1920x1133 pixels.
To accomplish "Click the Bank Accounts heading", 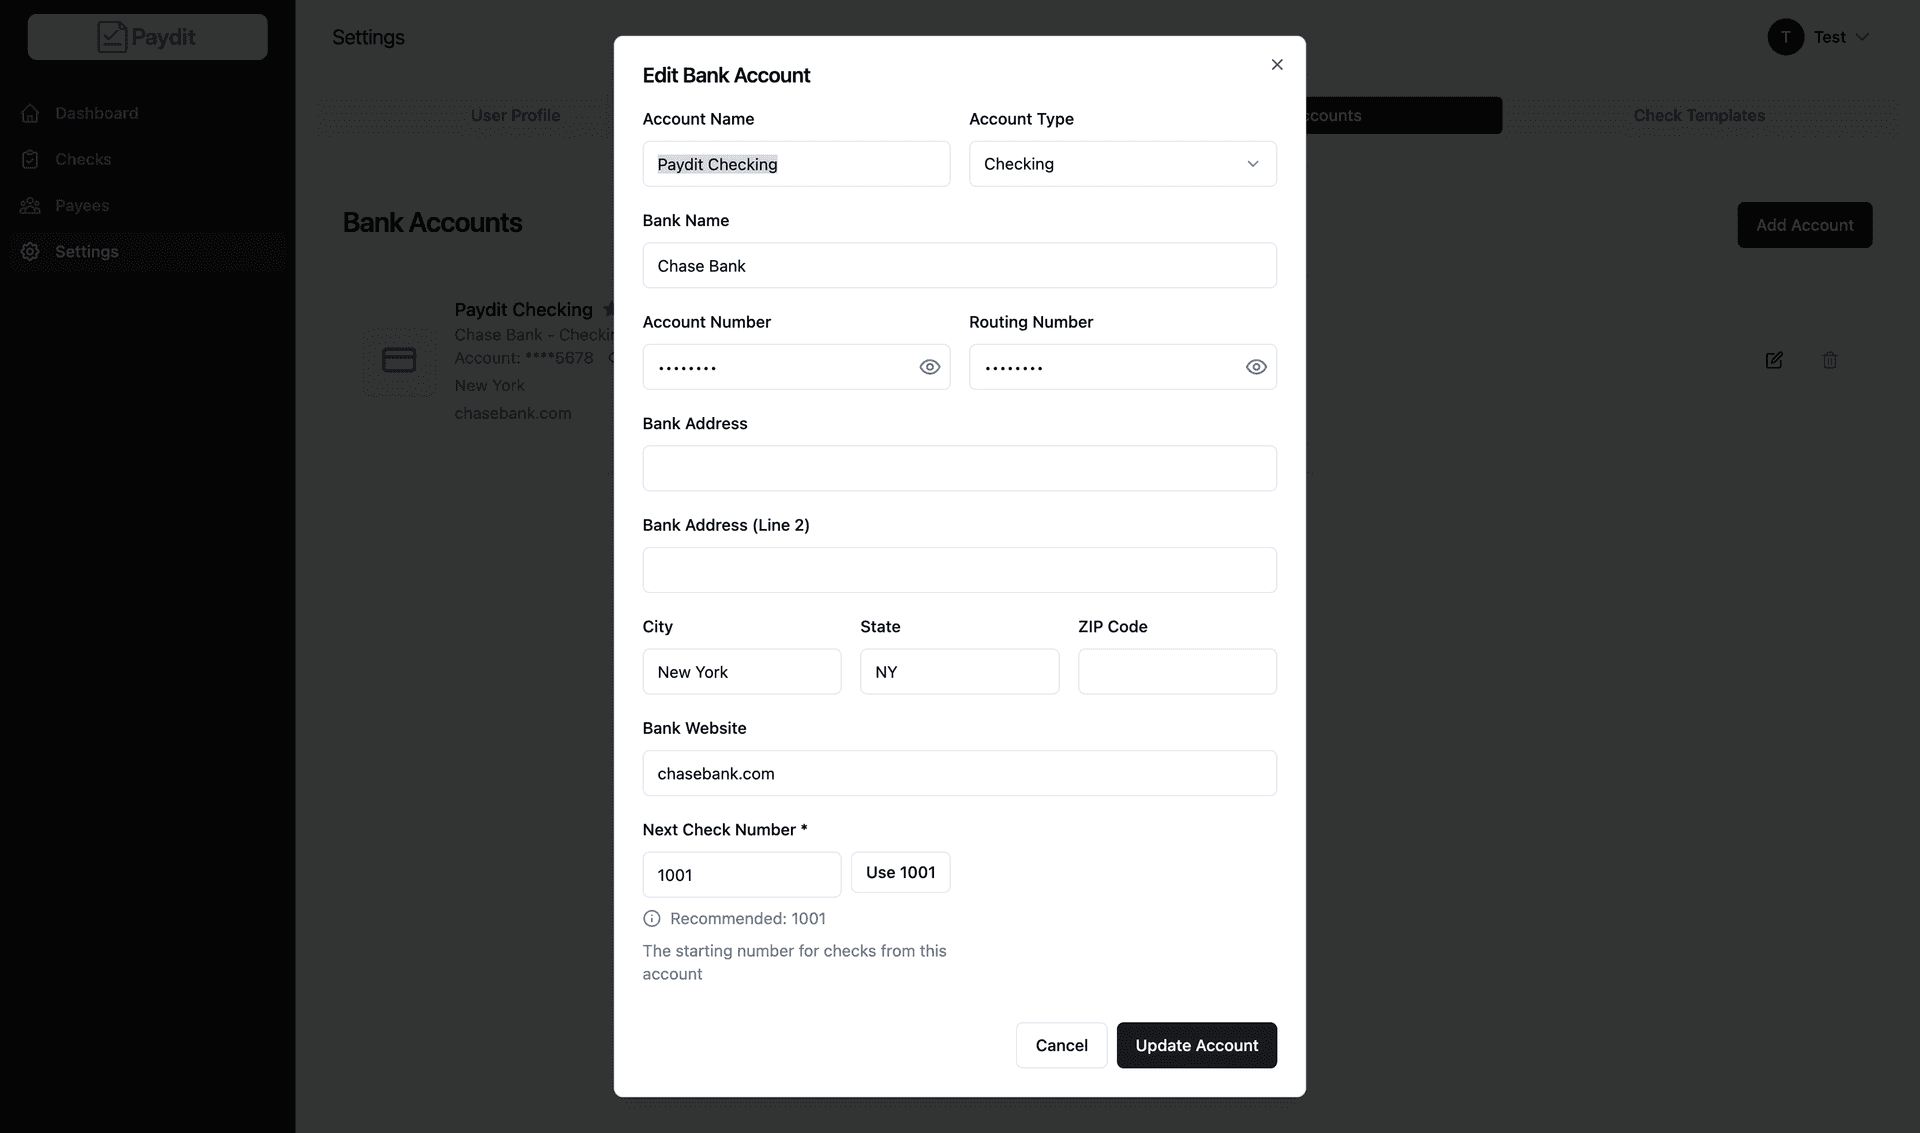I will (x=432, y=222).
